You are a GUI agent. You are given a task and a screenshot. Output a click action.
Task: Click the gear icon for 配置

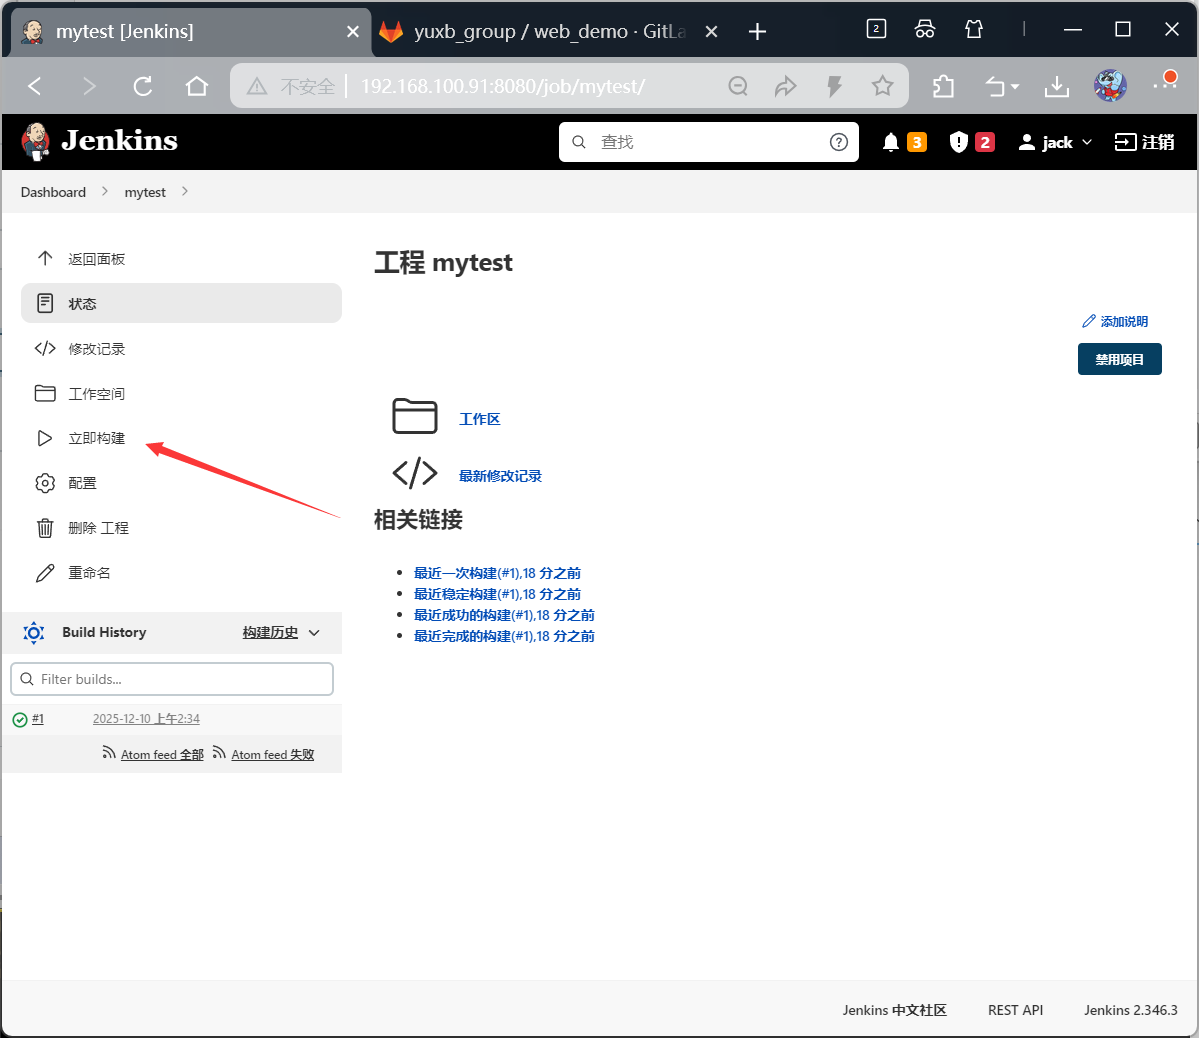[x=45, y=483]
